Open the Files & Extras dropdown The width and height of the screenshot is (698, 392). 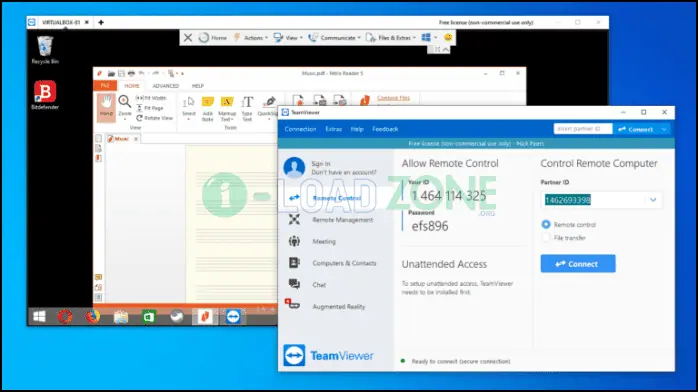[x=391, y=38]
